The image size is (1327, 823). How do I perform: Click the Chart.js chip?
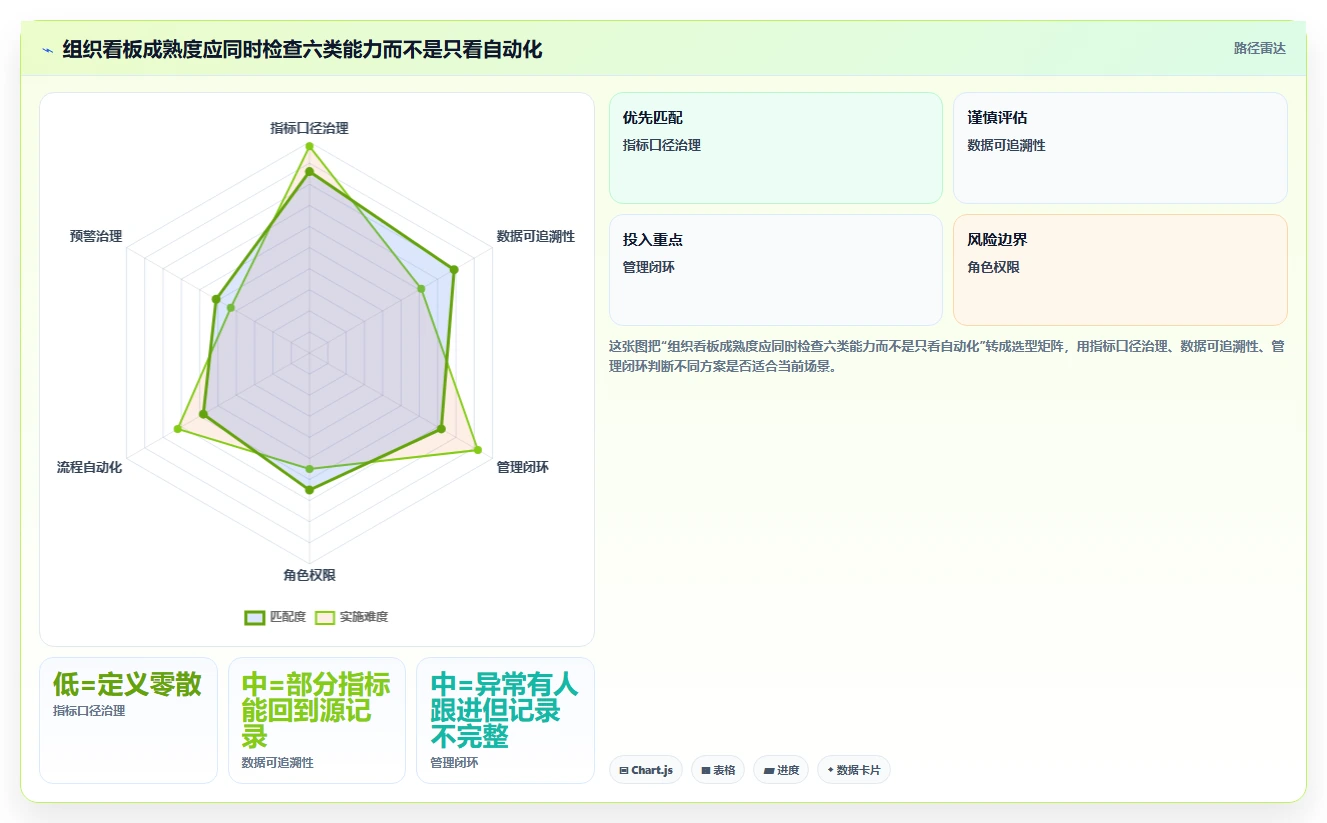646,770
